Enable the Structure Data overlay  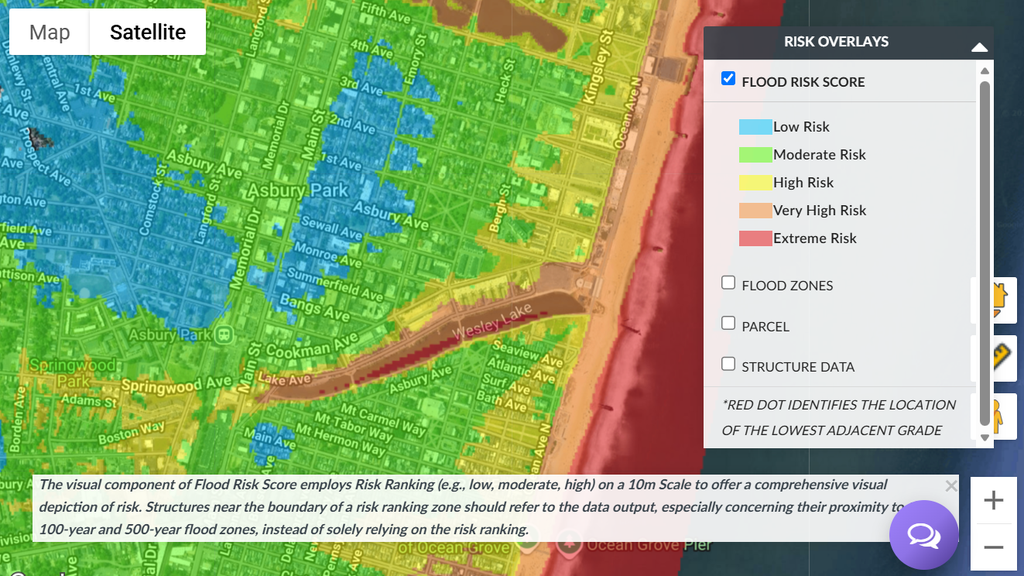point(728,364)
